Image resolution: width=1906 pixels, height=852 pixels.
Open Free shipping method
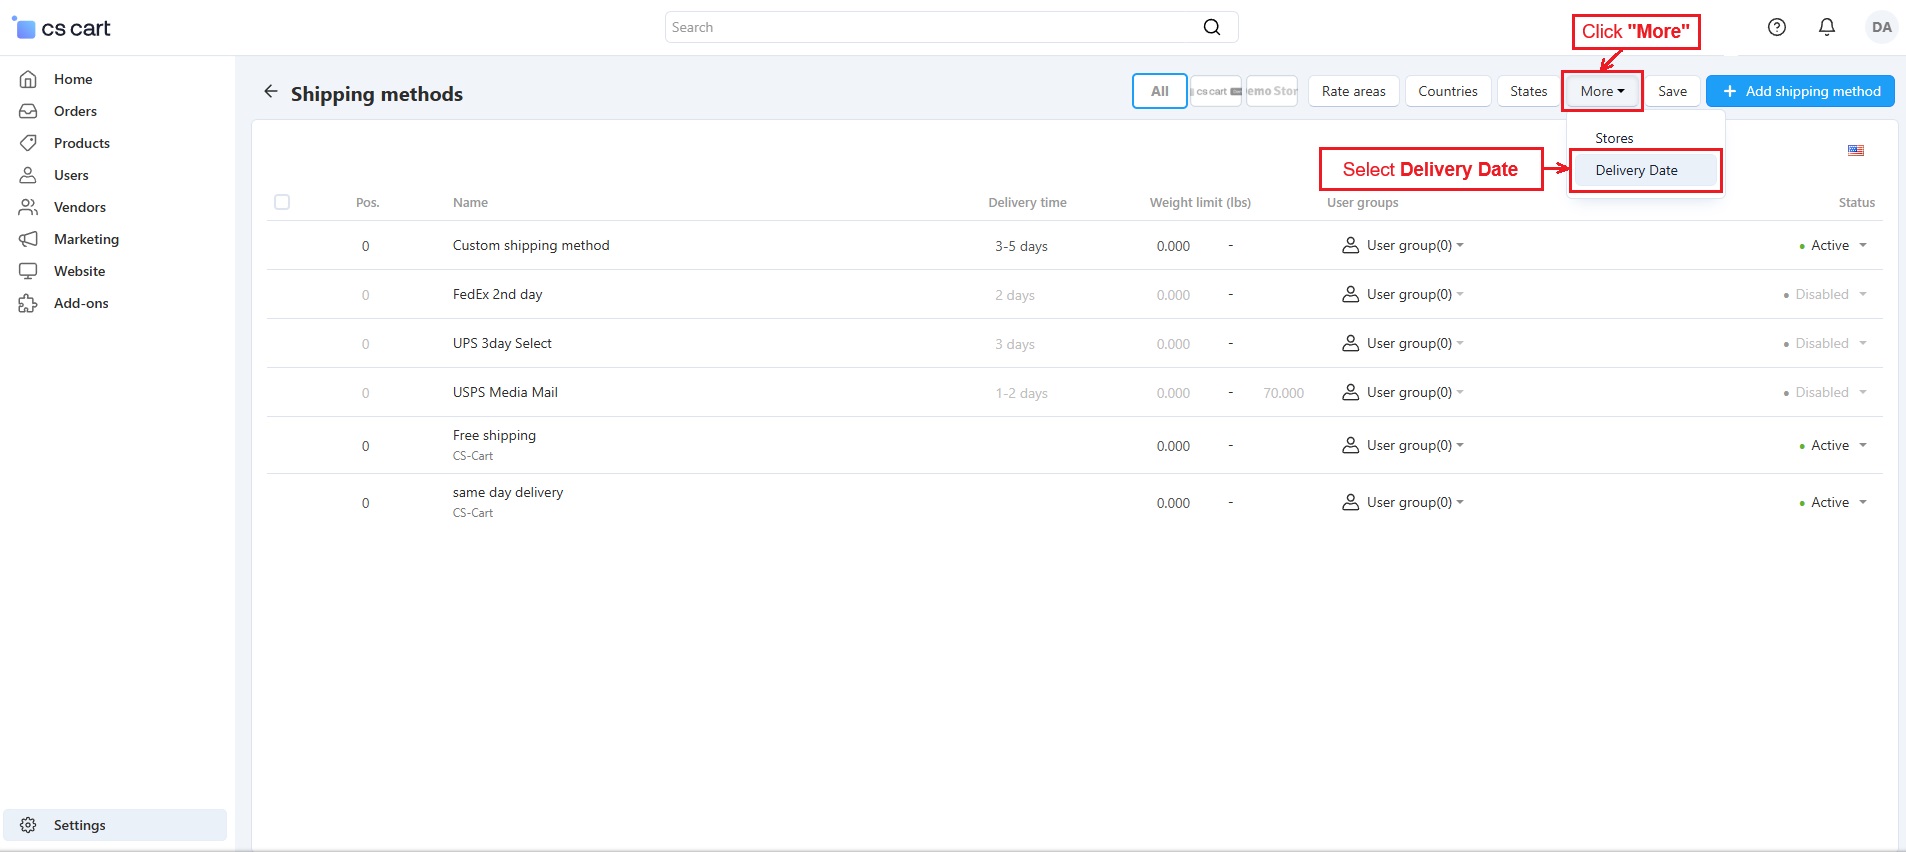494,435
